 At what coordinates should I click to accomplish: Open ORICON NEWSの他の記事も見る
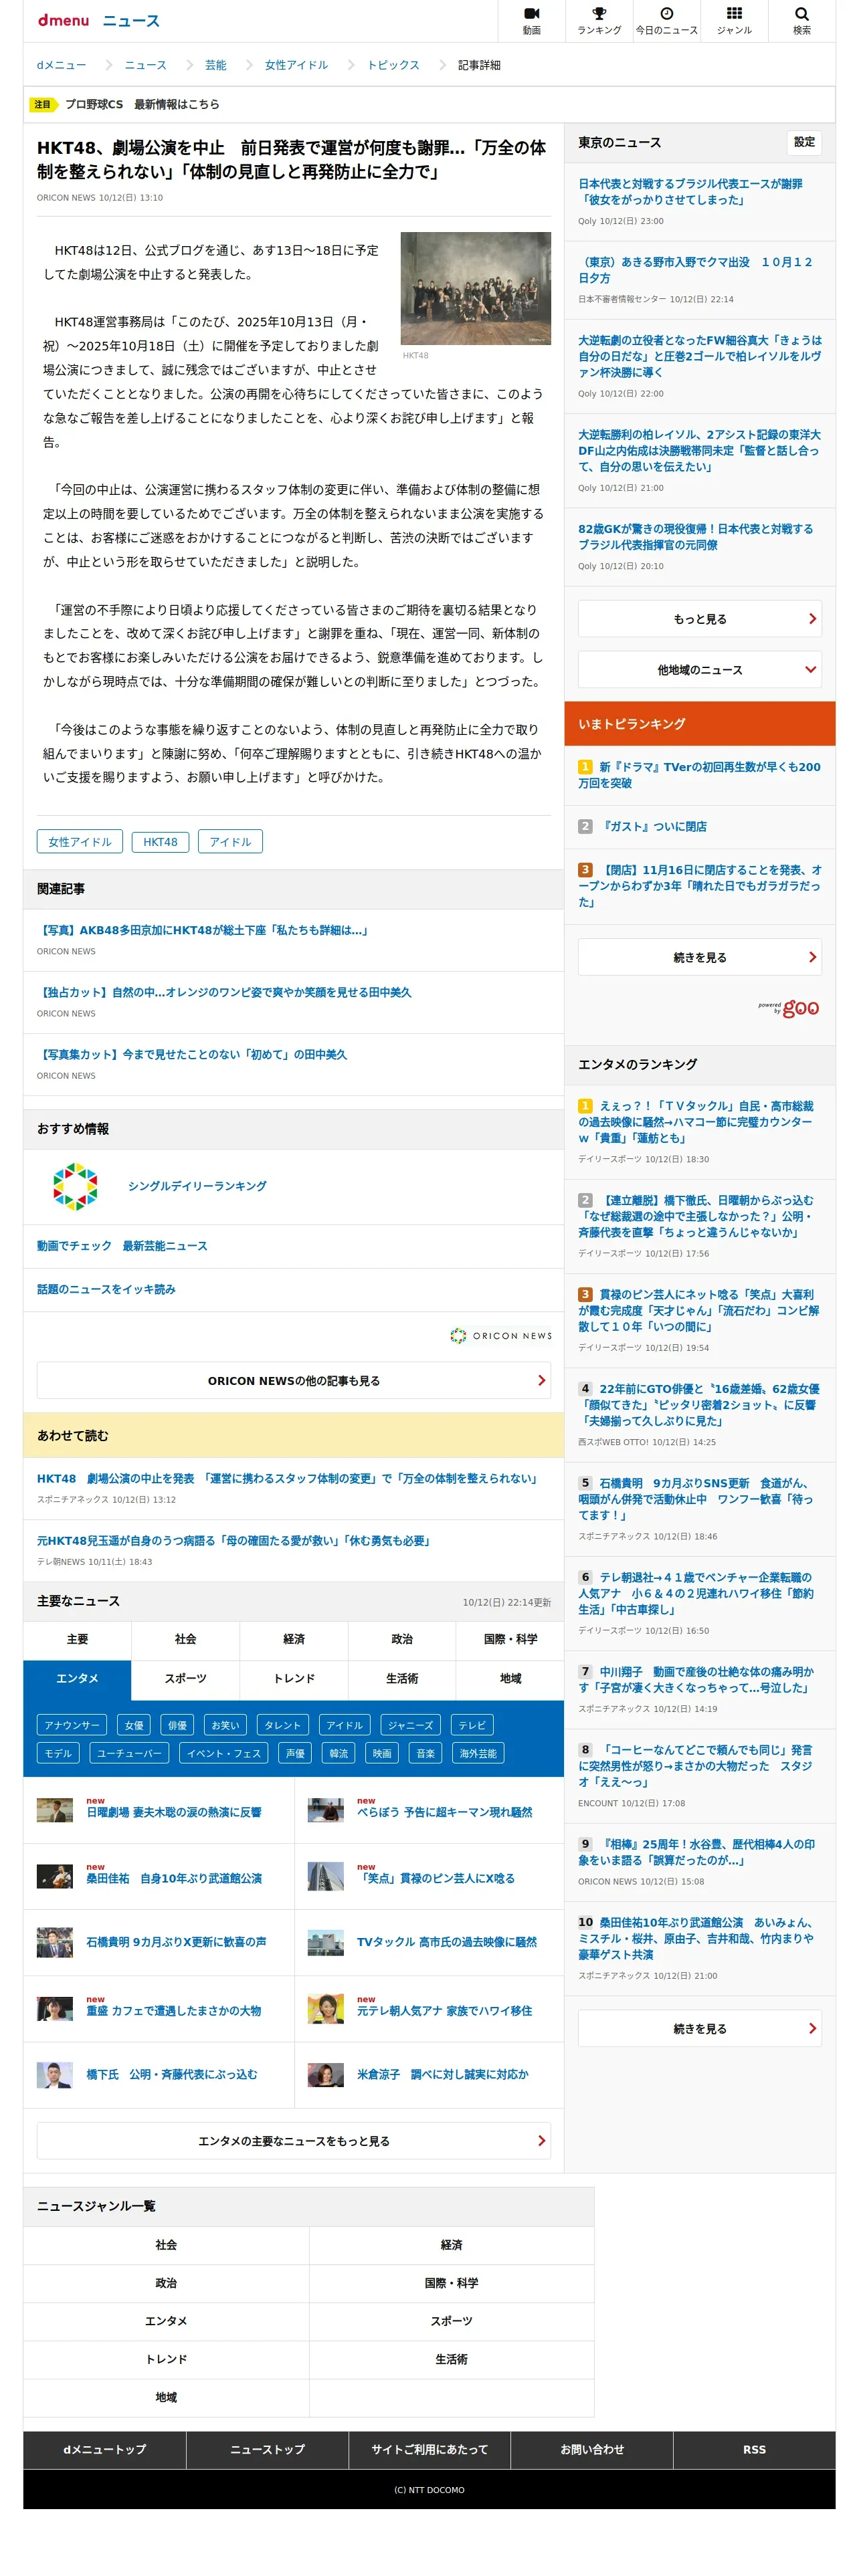(x=294, y=1380)
